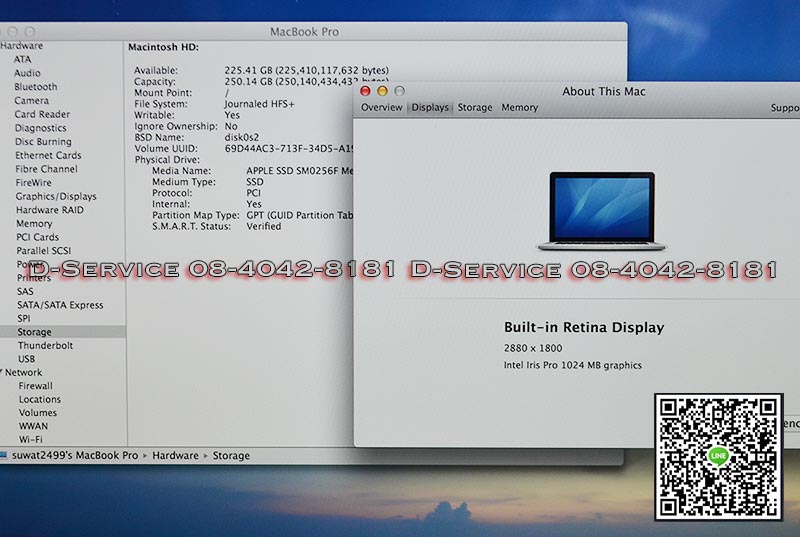Switch to the Memory tab in About This Mac
The height and width of the screenshot is (537, 800).
(519, 108)
